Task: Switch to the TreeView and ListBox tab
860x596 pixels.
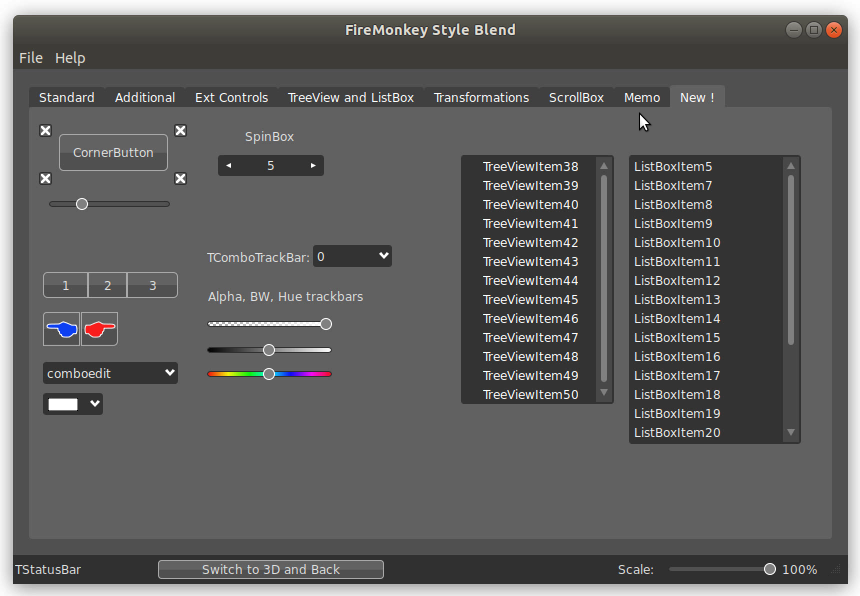Action: pyautogui.click(x=351, y=98)
